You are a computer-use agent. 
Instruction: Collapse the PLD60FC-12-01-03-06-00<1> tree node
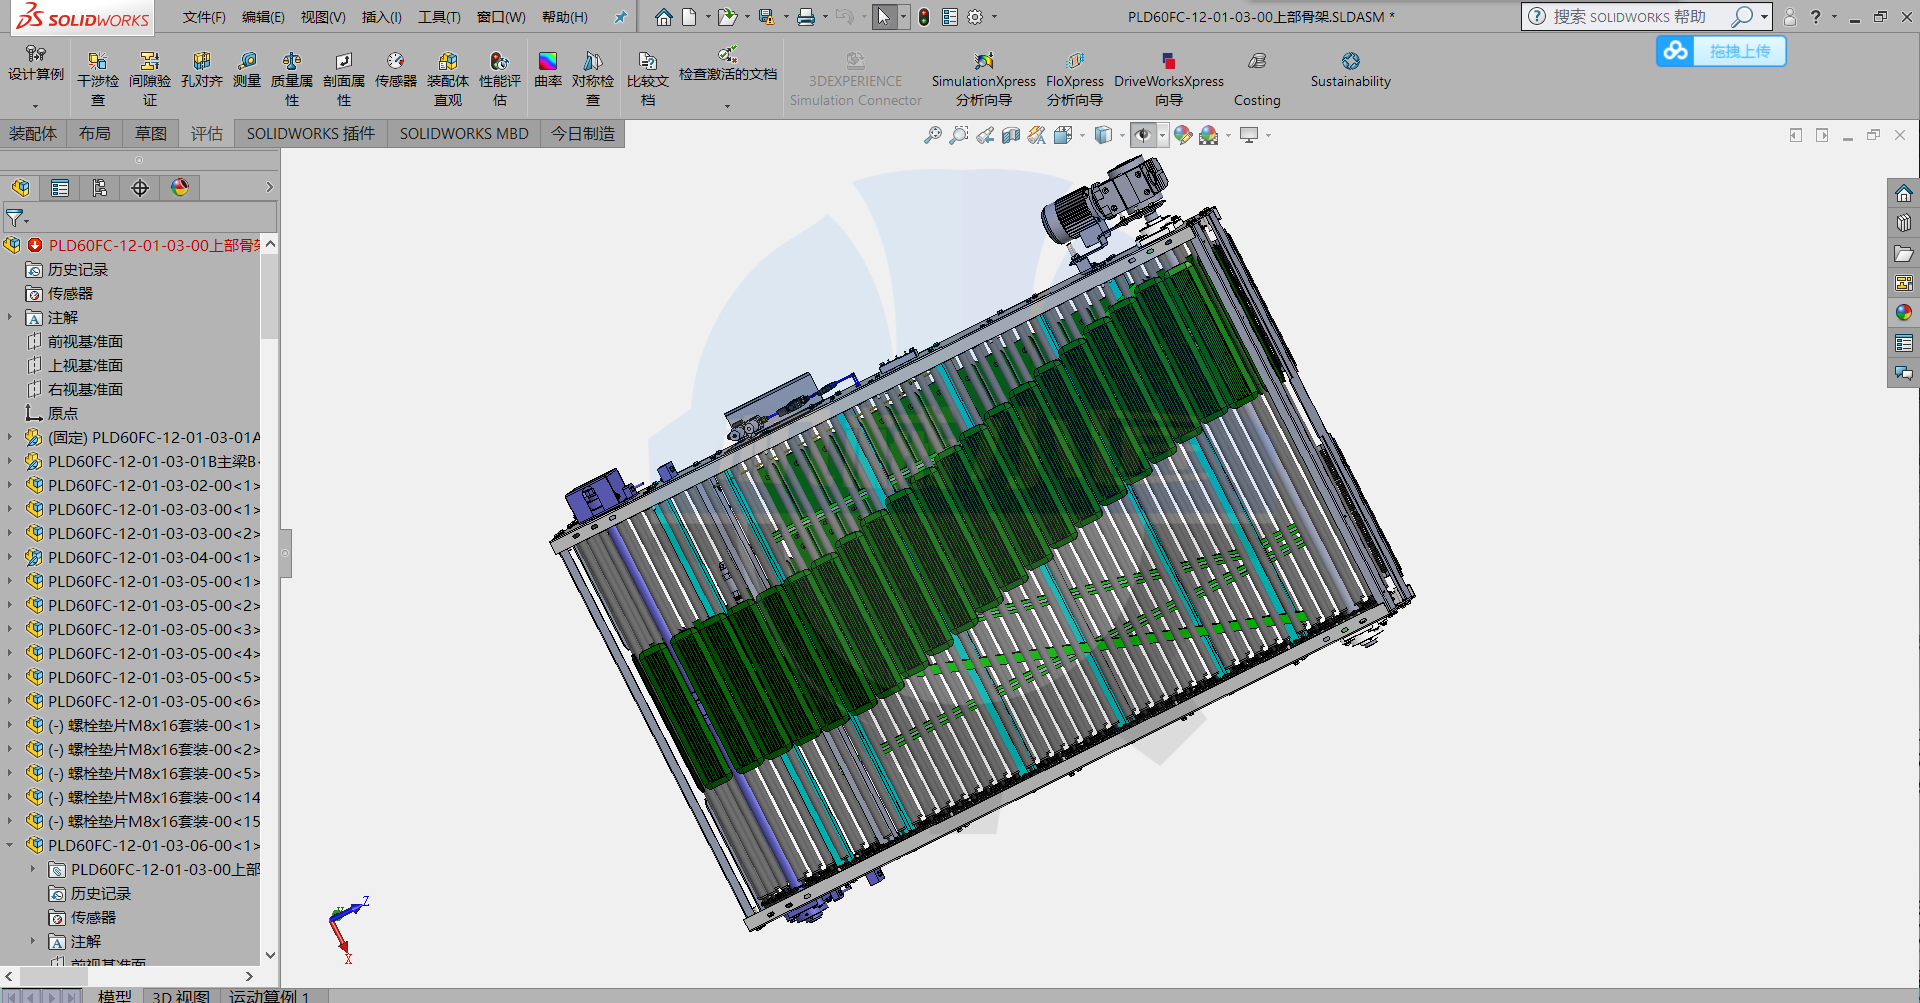tap(11, 846)
